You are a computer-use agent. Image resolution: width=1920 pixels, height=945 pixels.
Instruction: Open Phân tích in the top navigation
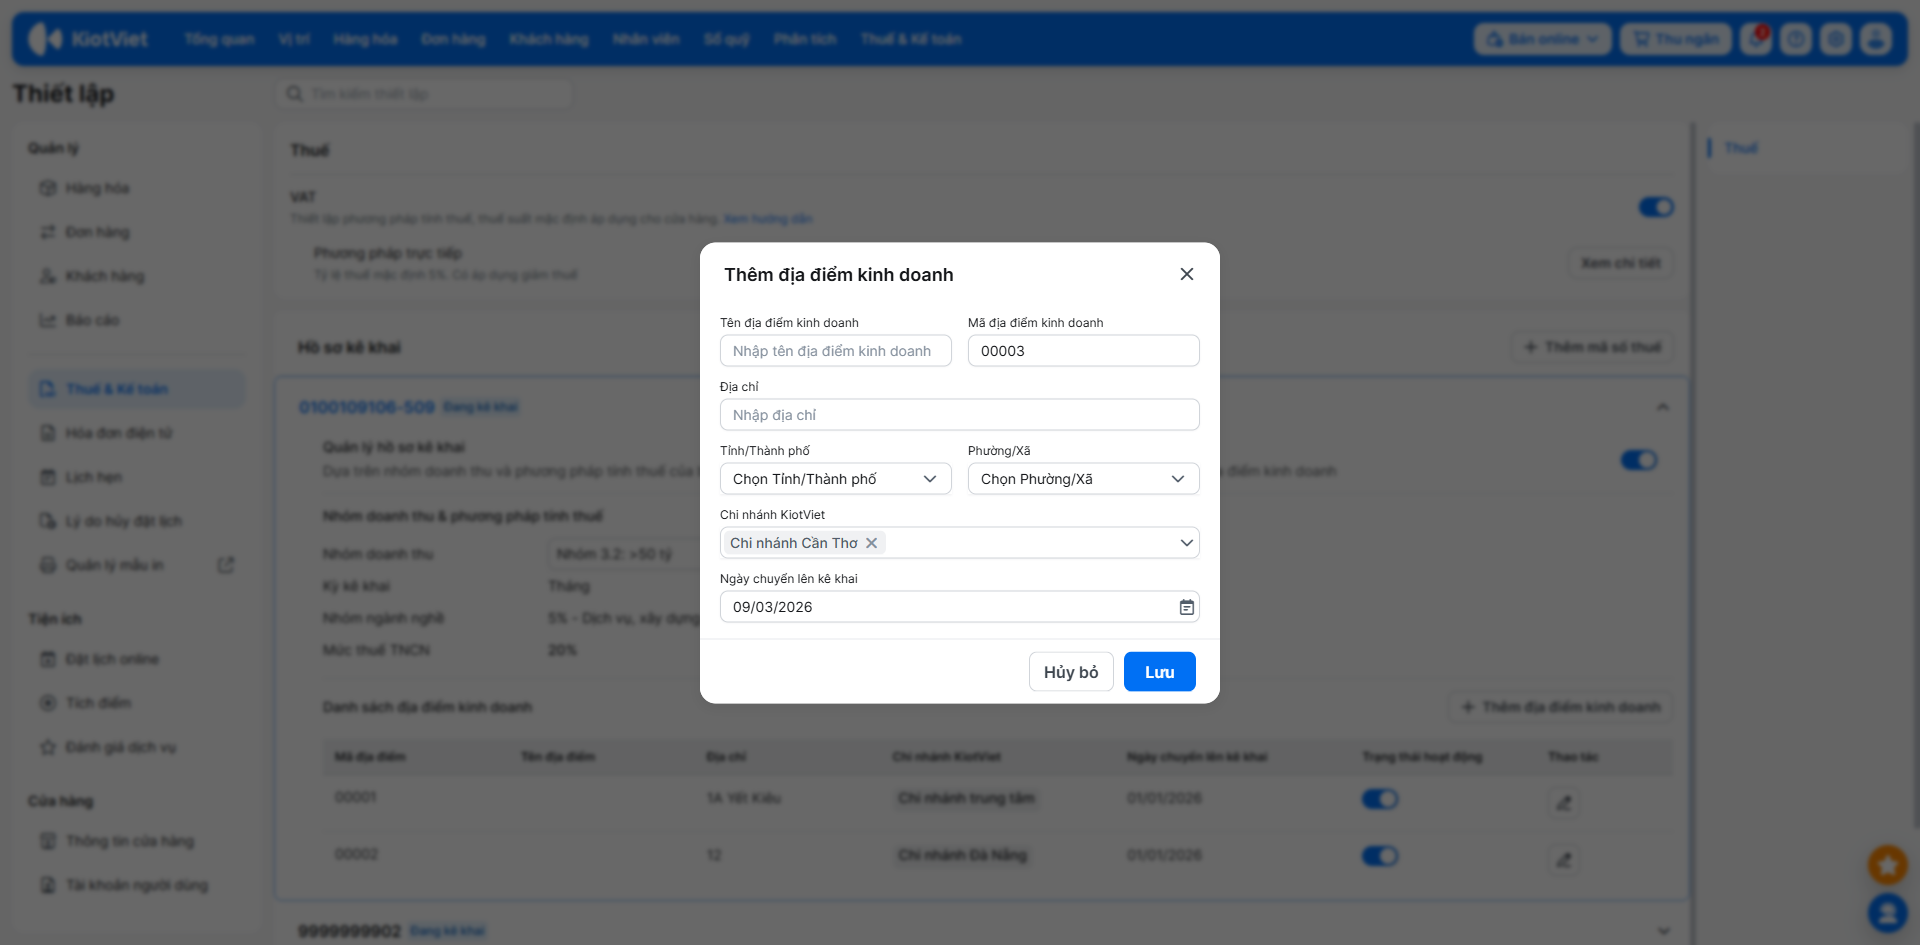coord(805,39)
